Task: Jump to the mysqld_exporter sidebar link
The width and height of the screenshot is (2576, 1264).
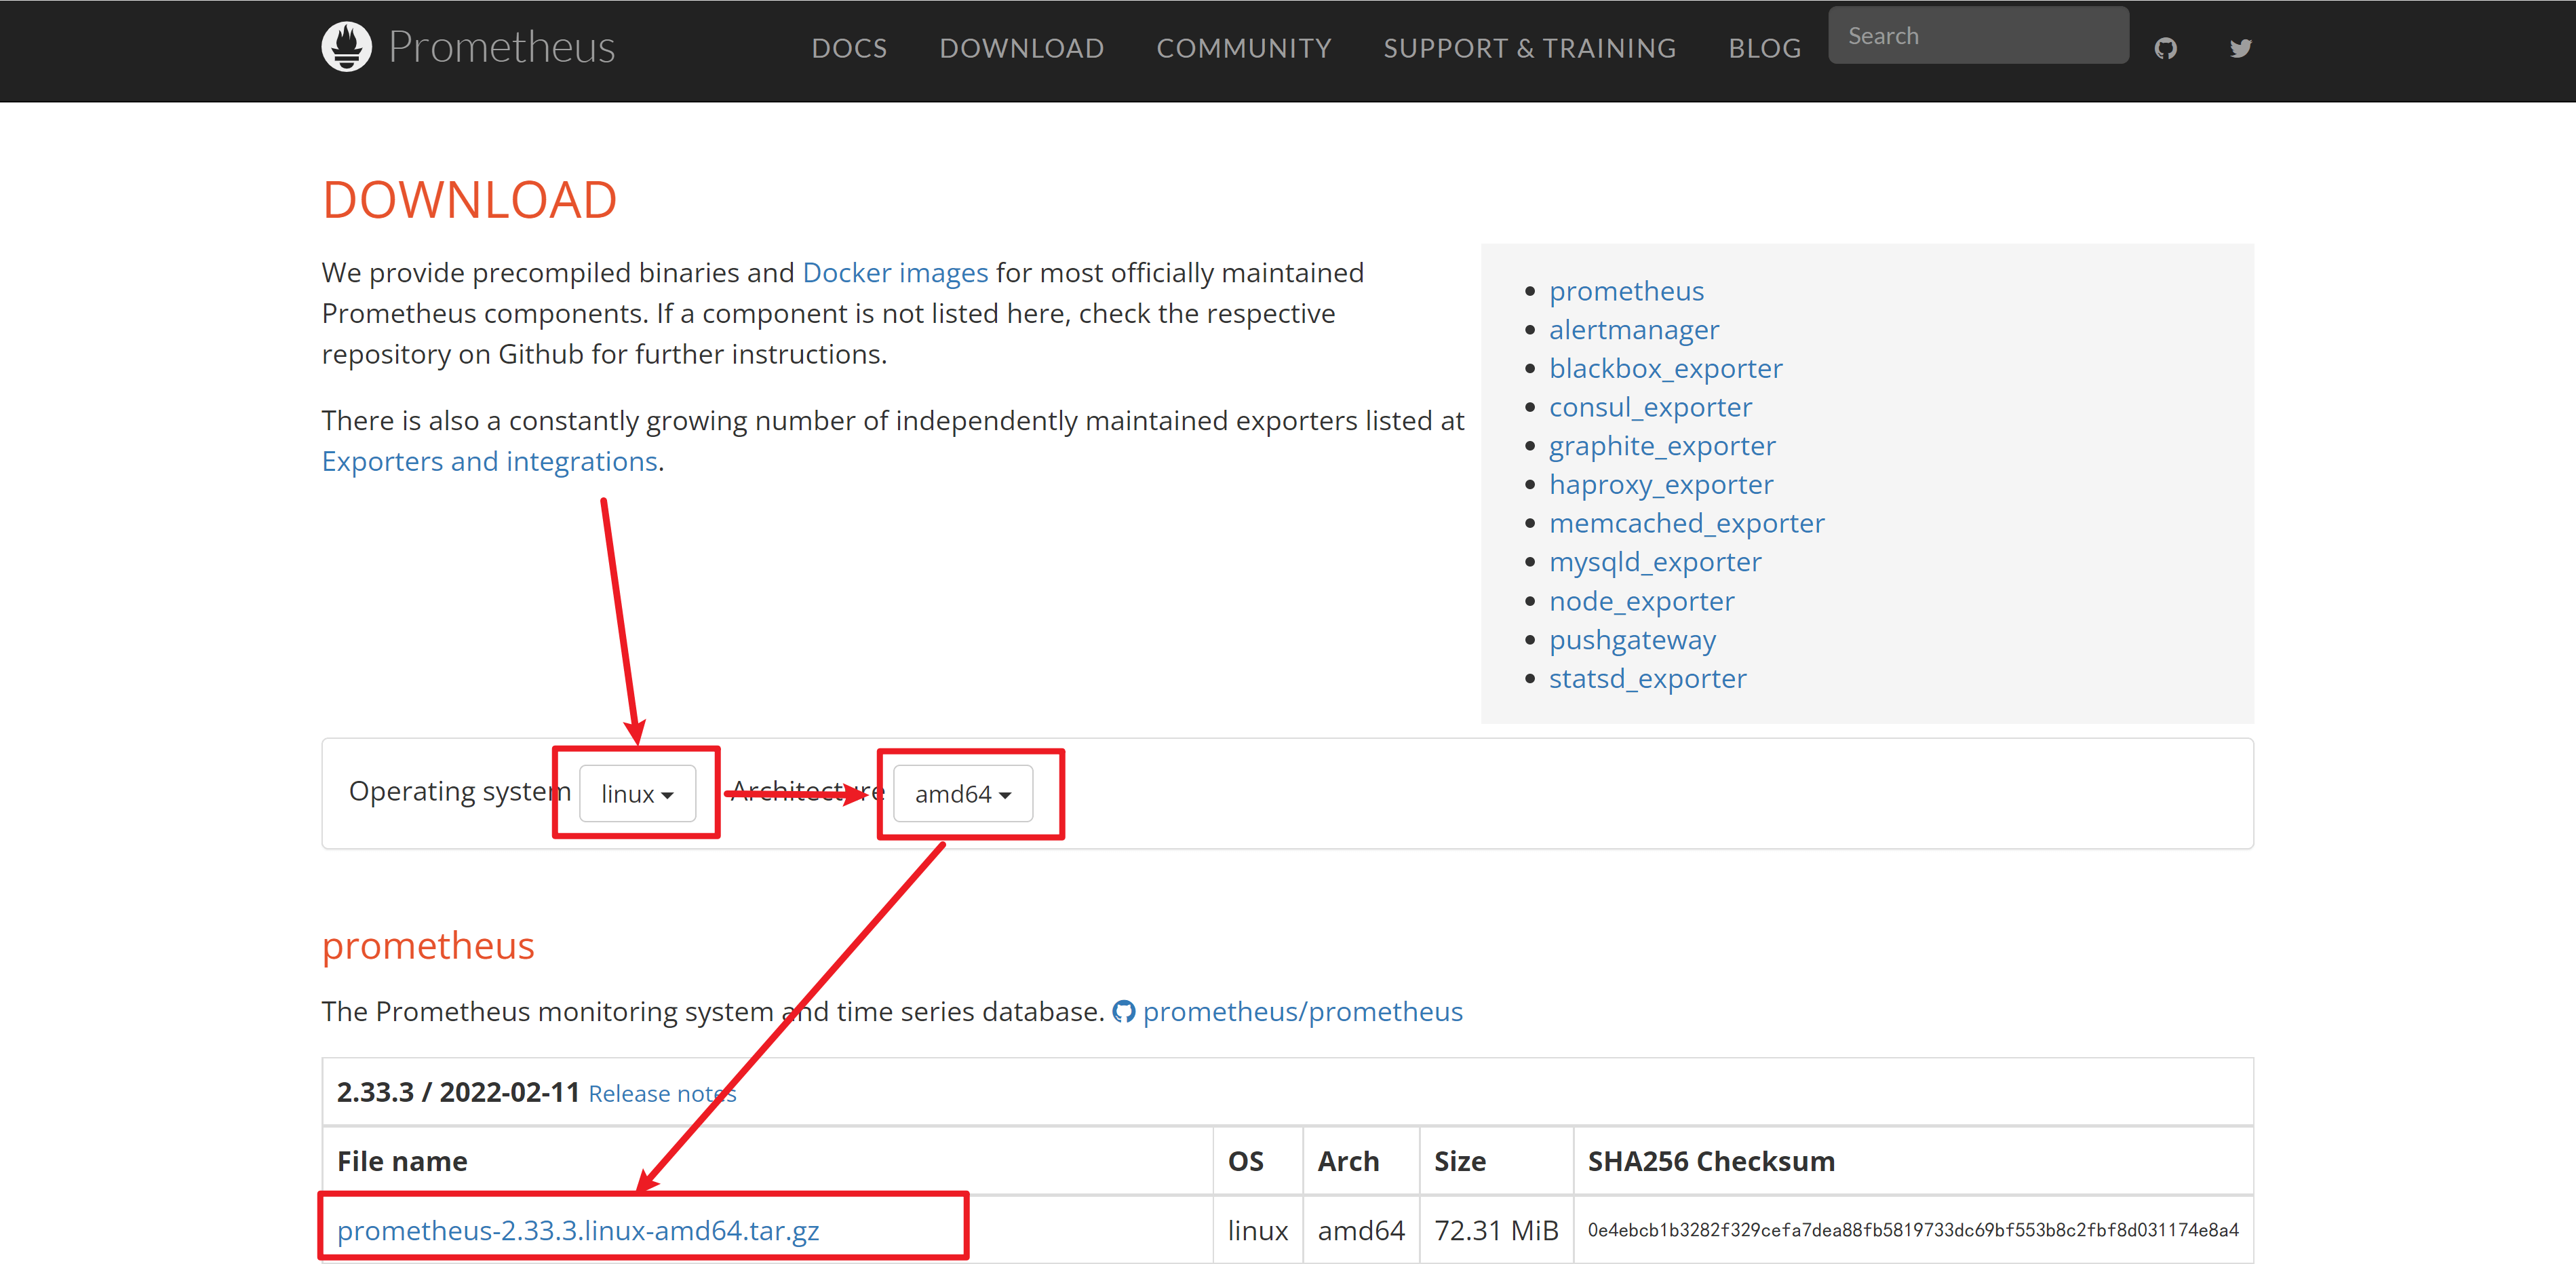Action: pyautogui.click(x=1654, y=562)
